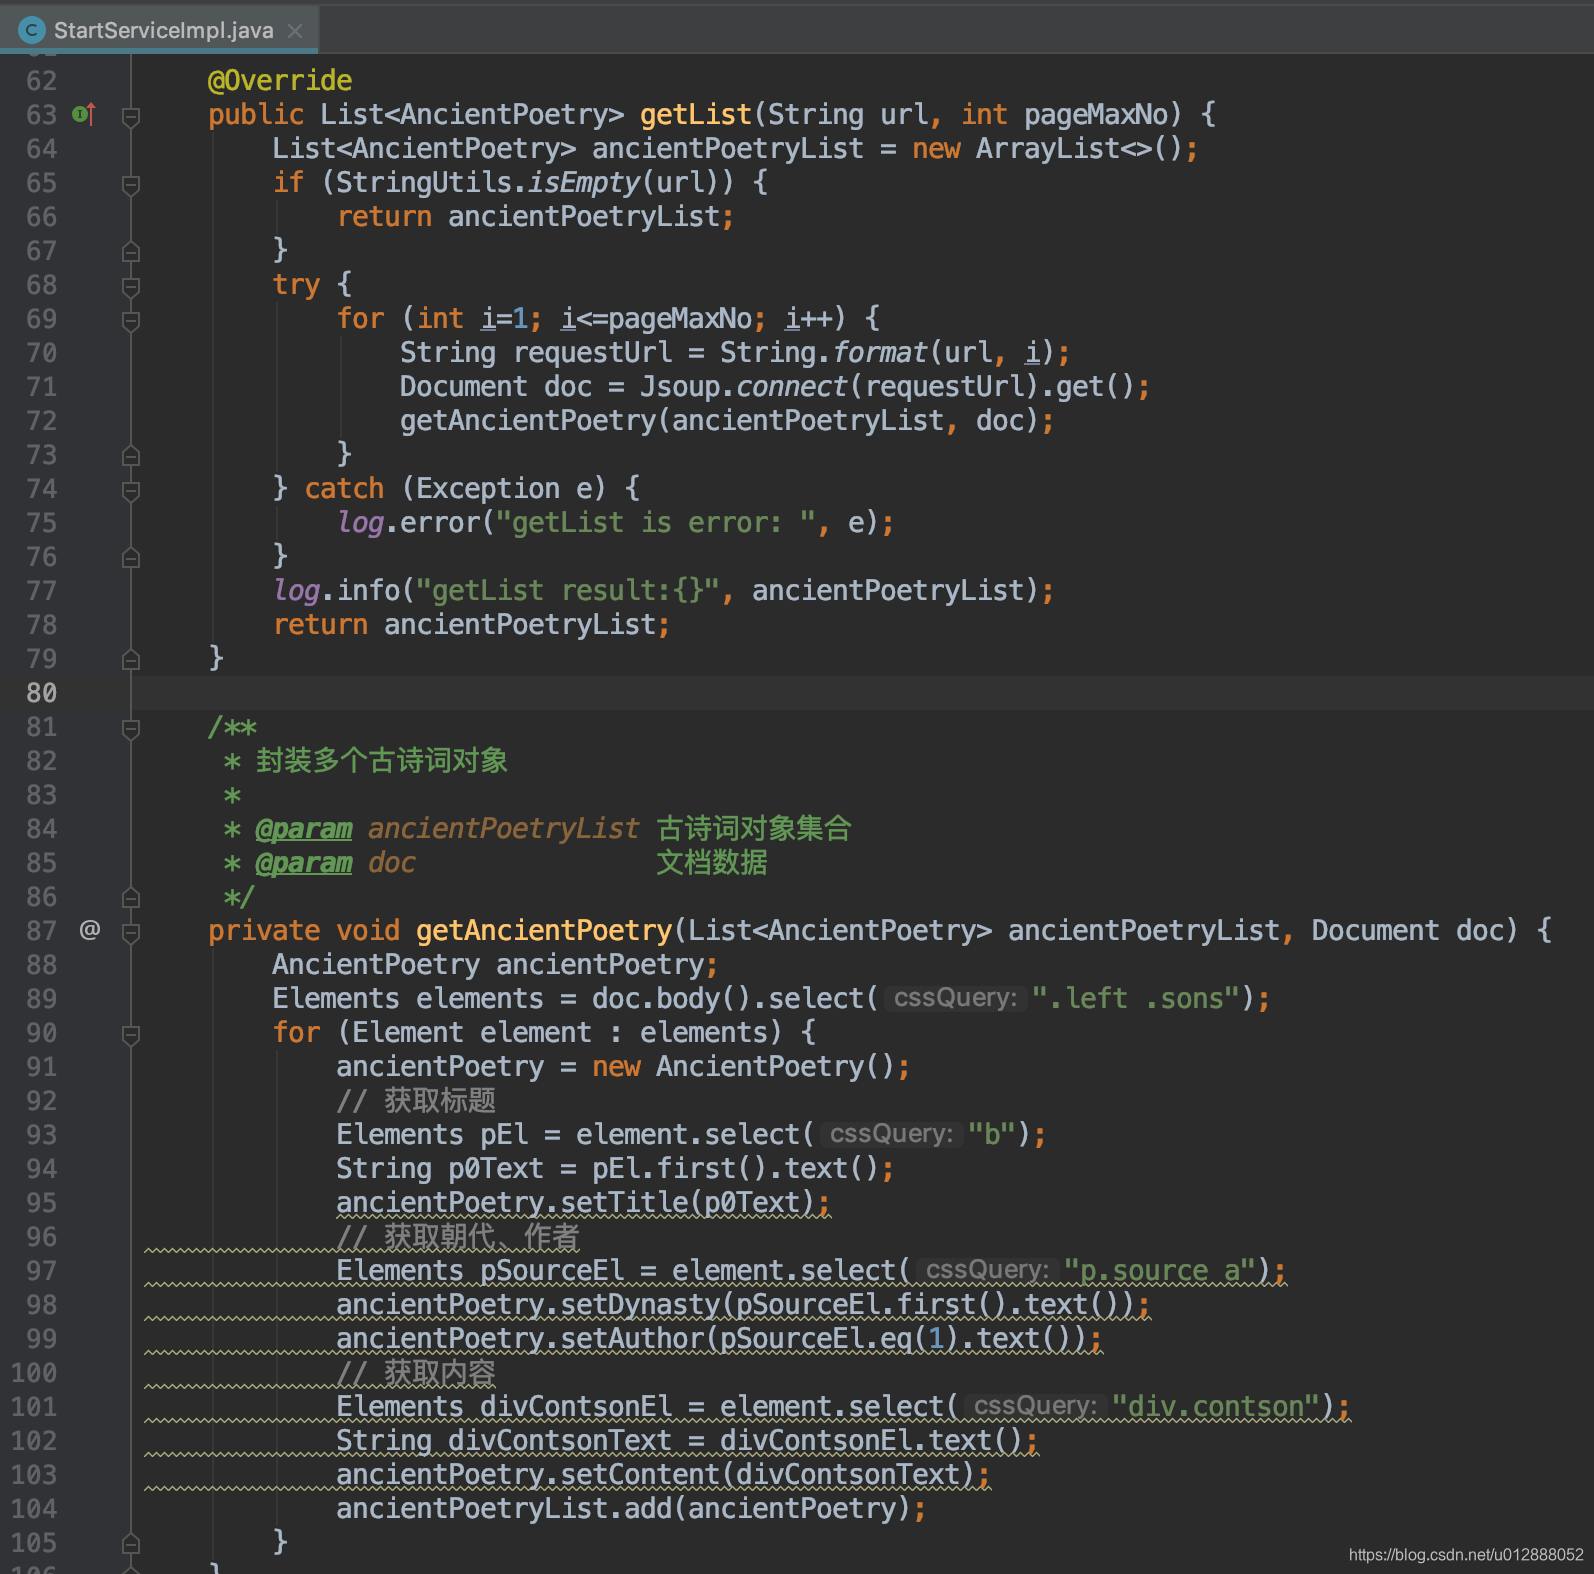The image size is (1594, 1574).
Task: Click the implements-method gutter icon at line 63
Action: click(84, 114)
